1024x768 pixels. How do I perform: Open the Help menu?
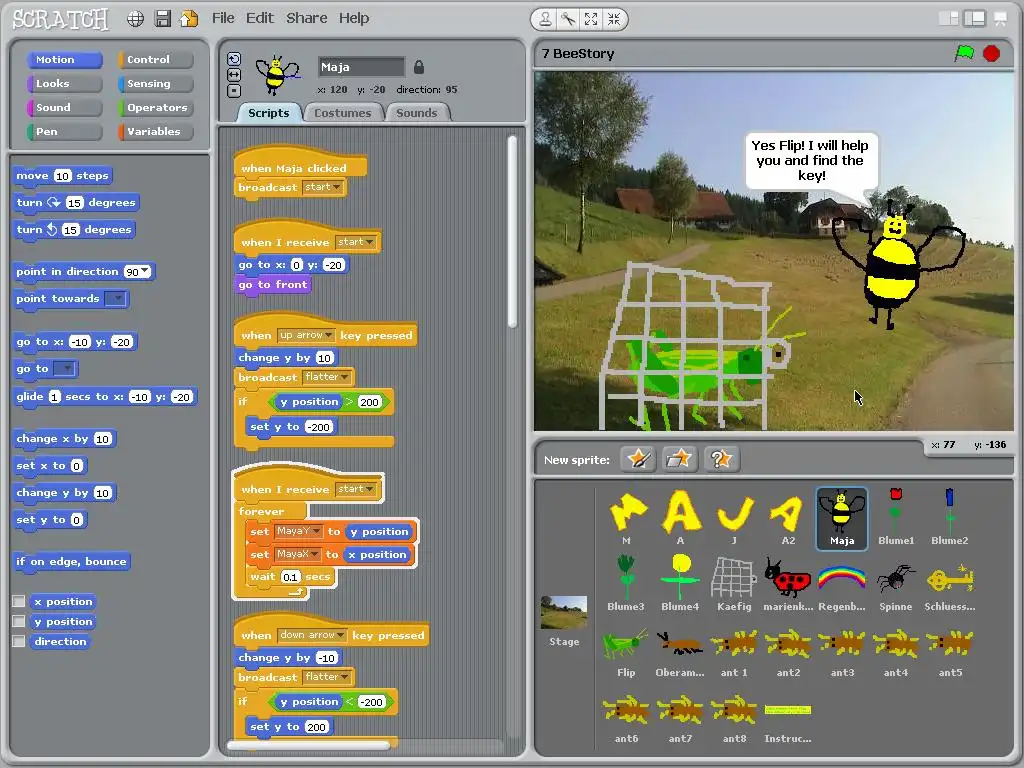pyautogui.click(x=353, y=18)
